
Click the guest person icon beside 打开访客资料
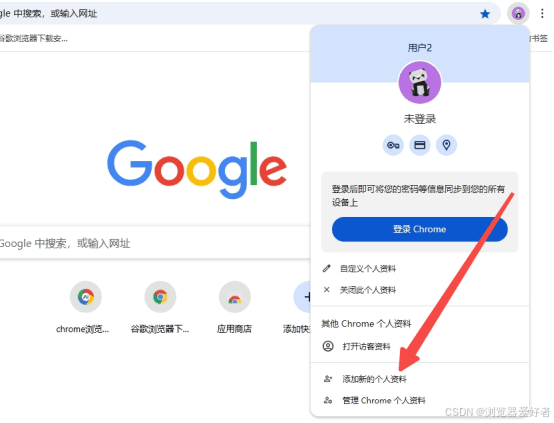(328, 346)
